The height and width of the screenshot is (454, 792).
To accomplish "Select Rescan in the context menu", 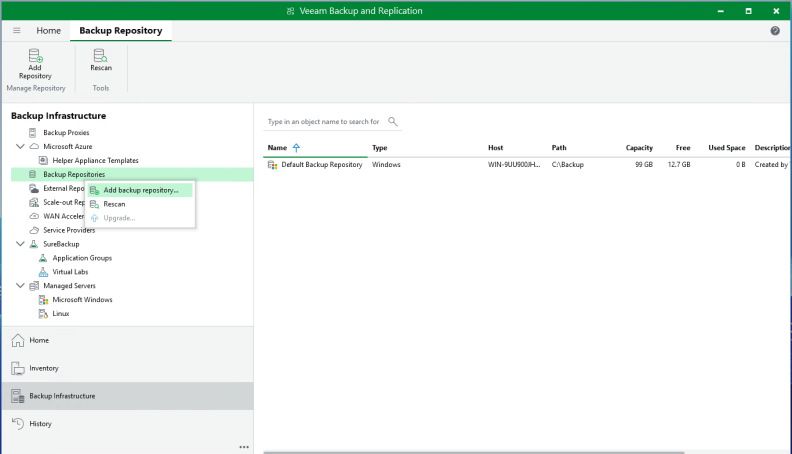I will pyautogui.click(x=114, y=204).
